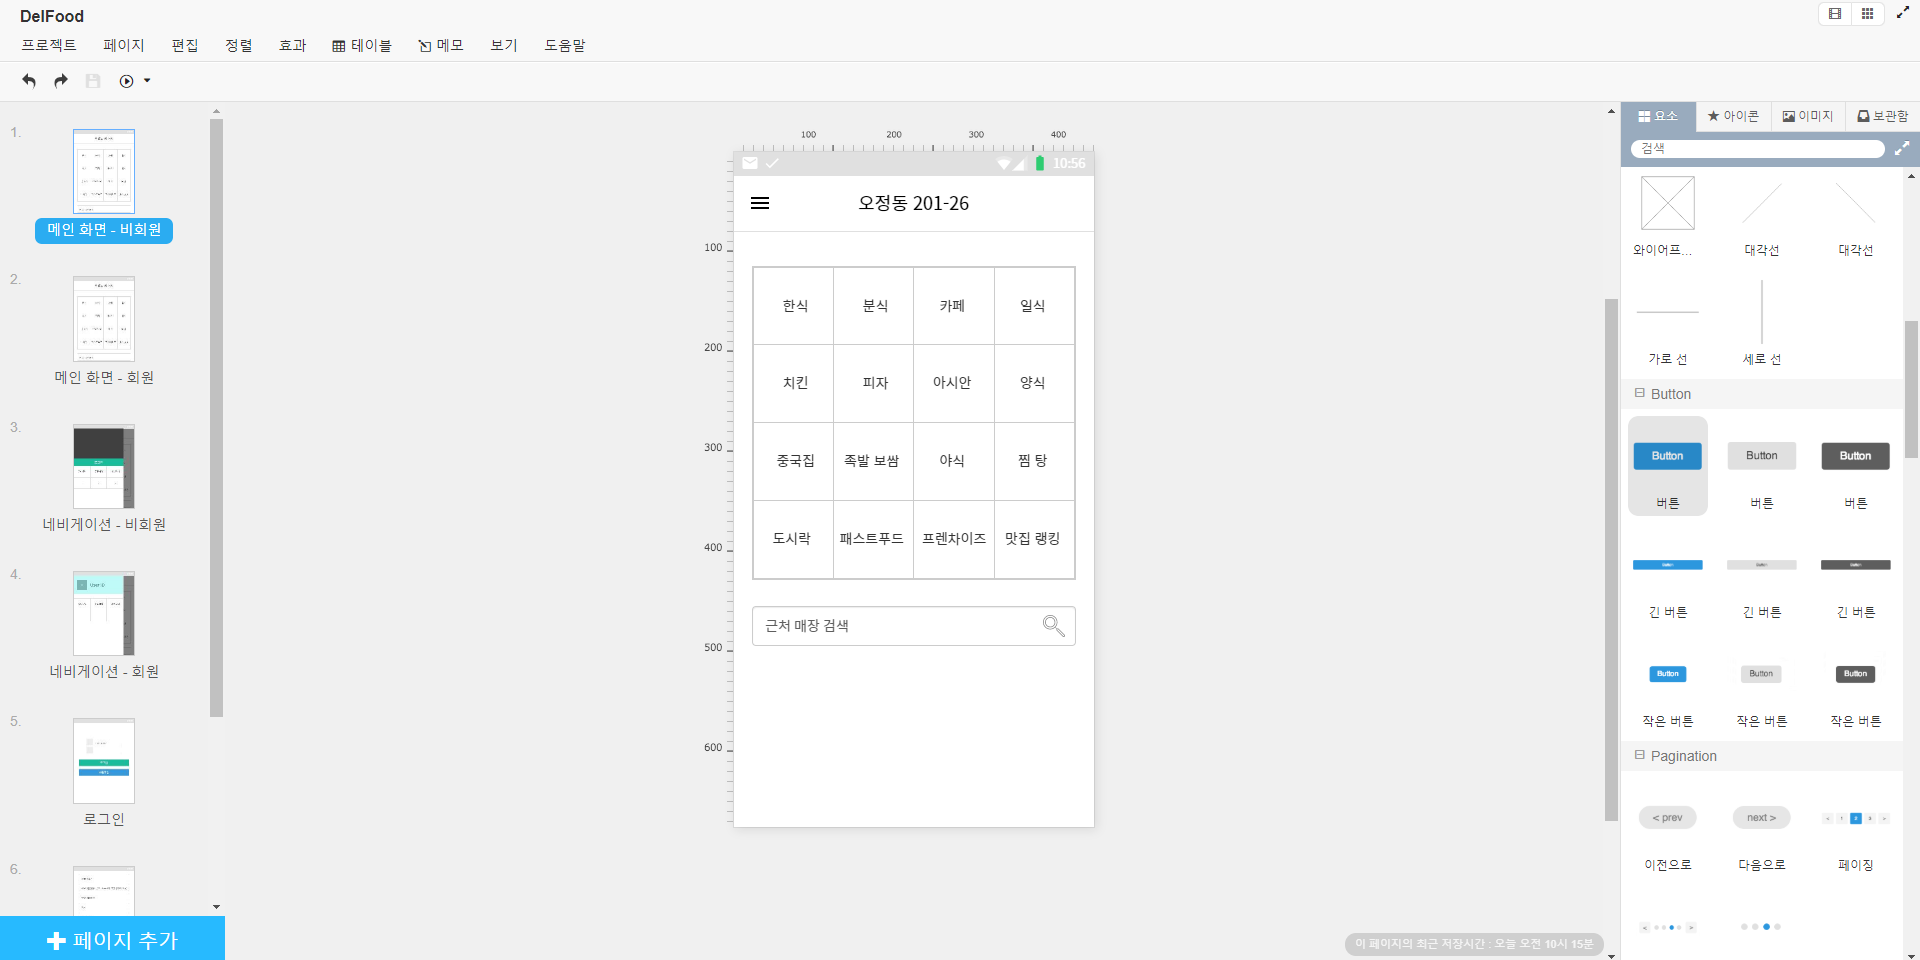
Task: Switch to the 아이콘 tab
Action: (x=1733, y=116)
